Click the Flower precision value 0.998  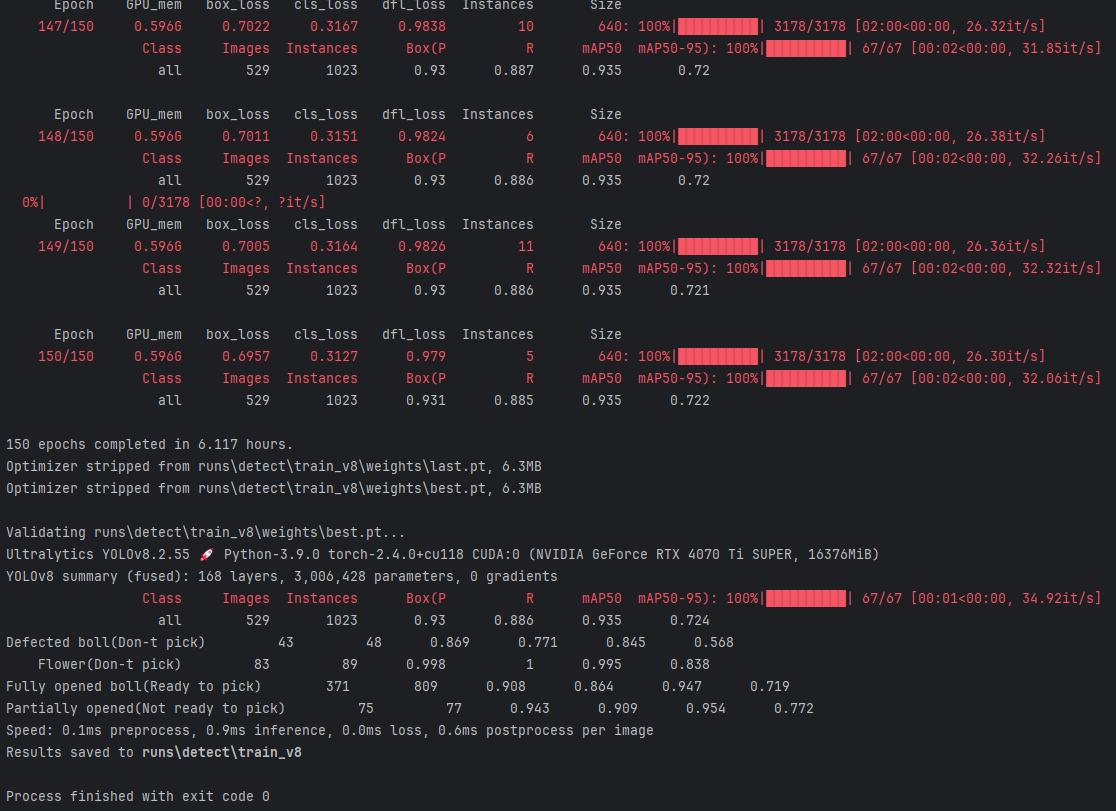(x=426, y=665)
